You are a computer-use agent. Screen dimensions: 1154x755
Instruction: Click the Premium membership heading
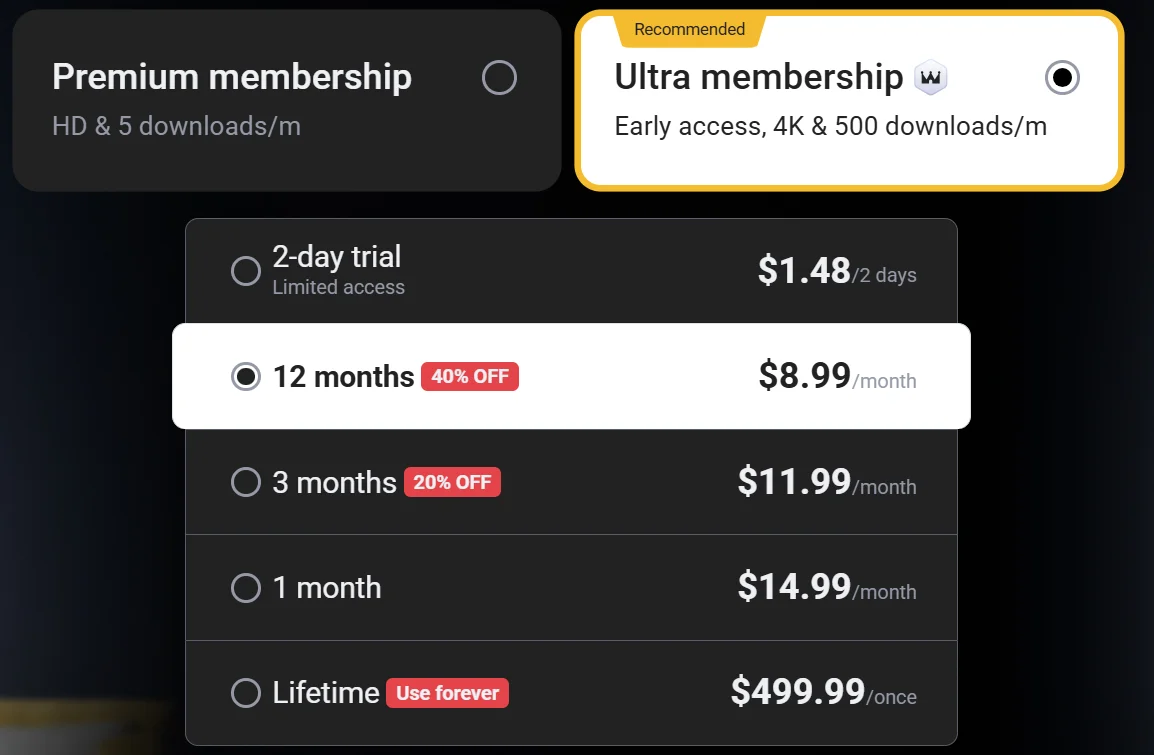(x=232, y=77)
